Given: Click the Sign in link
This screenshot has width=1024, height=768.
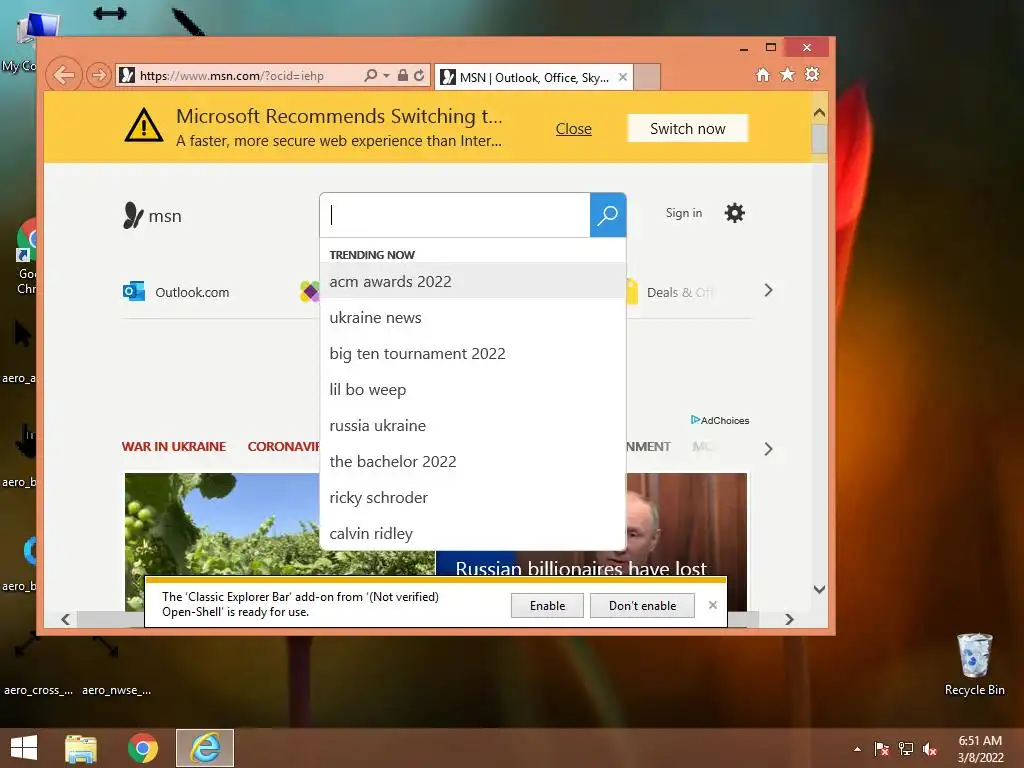Looking at the screenshot, I should [x=684, y=213].
